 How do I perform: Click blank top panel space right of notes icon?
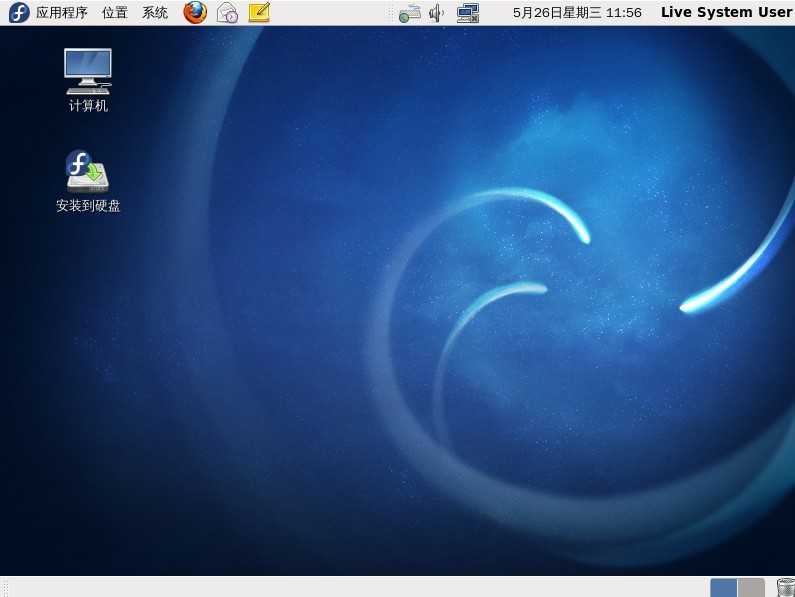pos(330,13)
